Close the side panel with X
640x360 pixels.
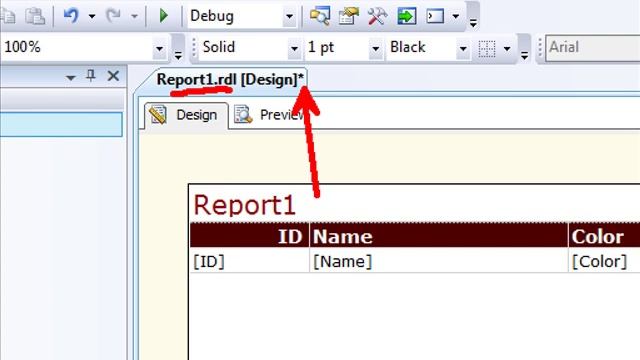[x=113, y=76]
